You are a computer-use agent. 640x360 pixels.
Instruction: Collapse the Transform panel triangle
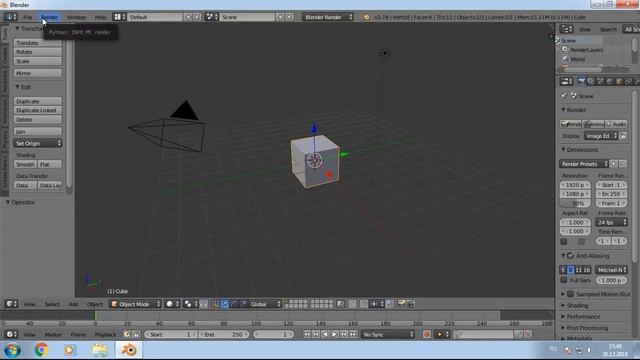(x=17, y=28)
